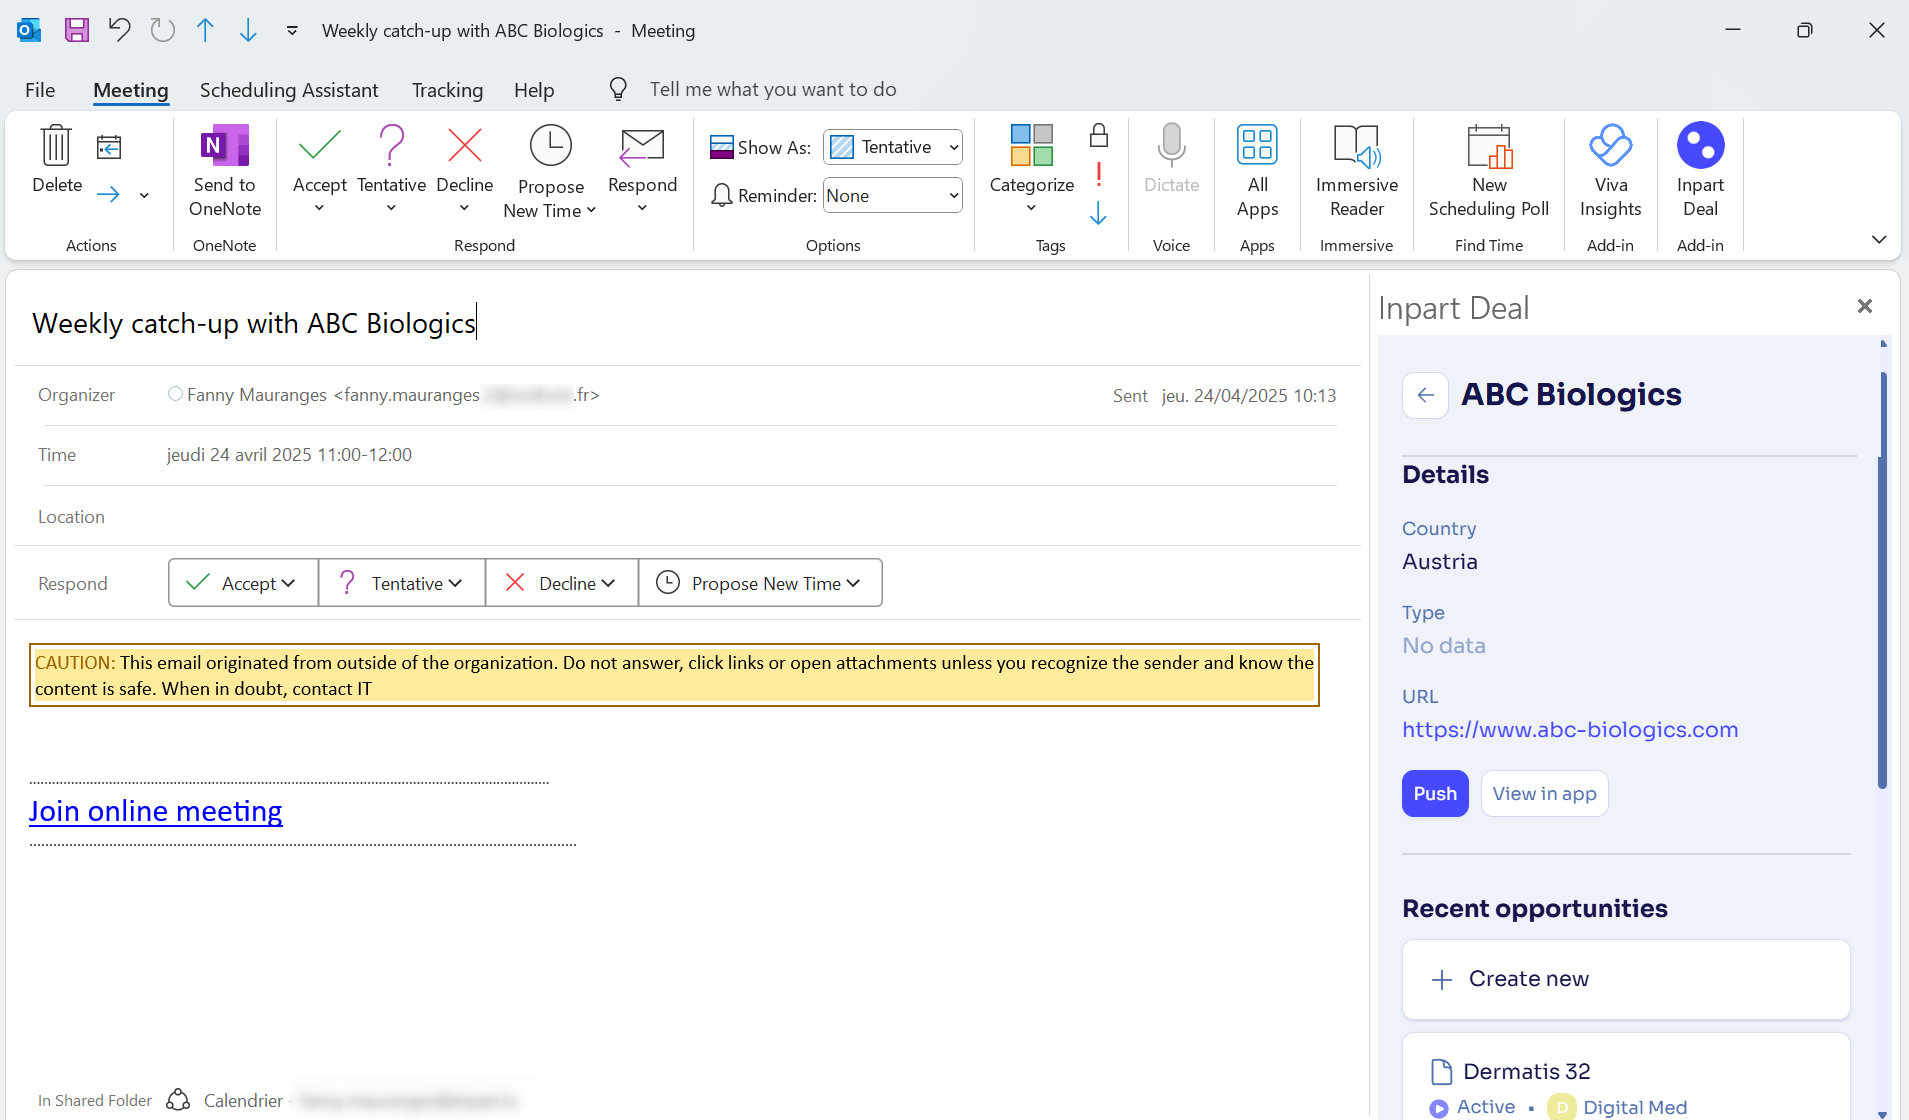Create New Scheduling Poll
The image size is (1909, 1120).
tap(1489, 171)
